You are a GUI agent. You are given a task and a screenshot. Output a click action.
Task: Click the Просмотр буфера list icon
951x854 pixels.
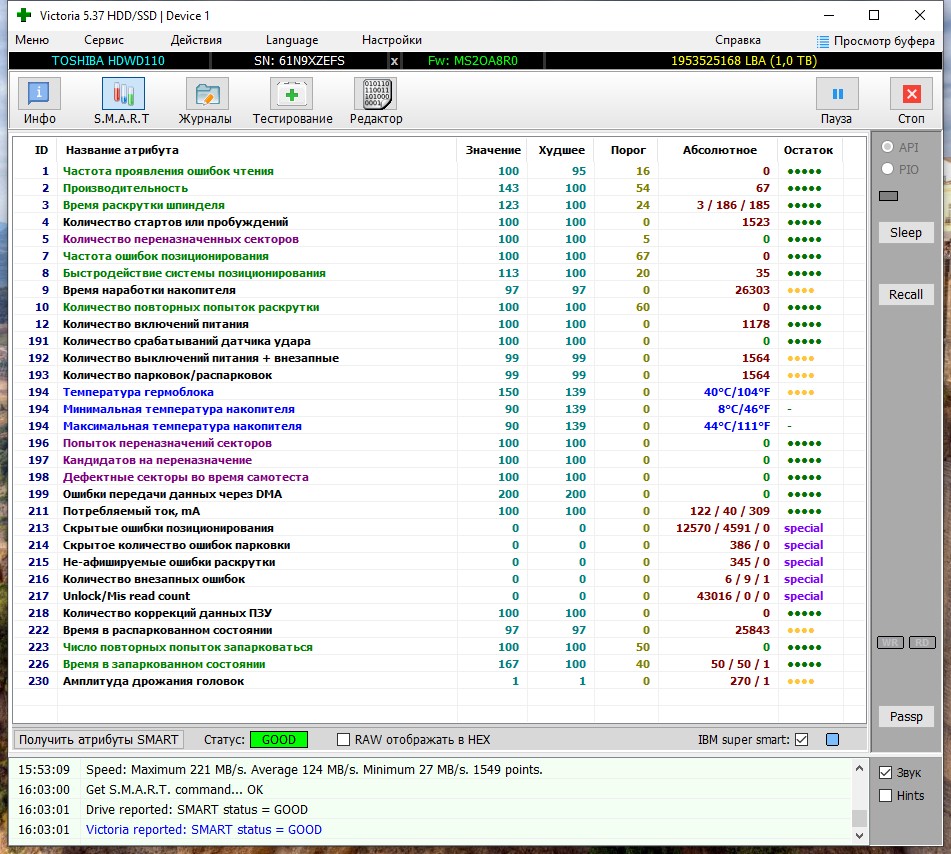822,41
